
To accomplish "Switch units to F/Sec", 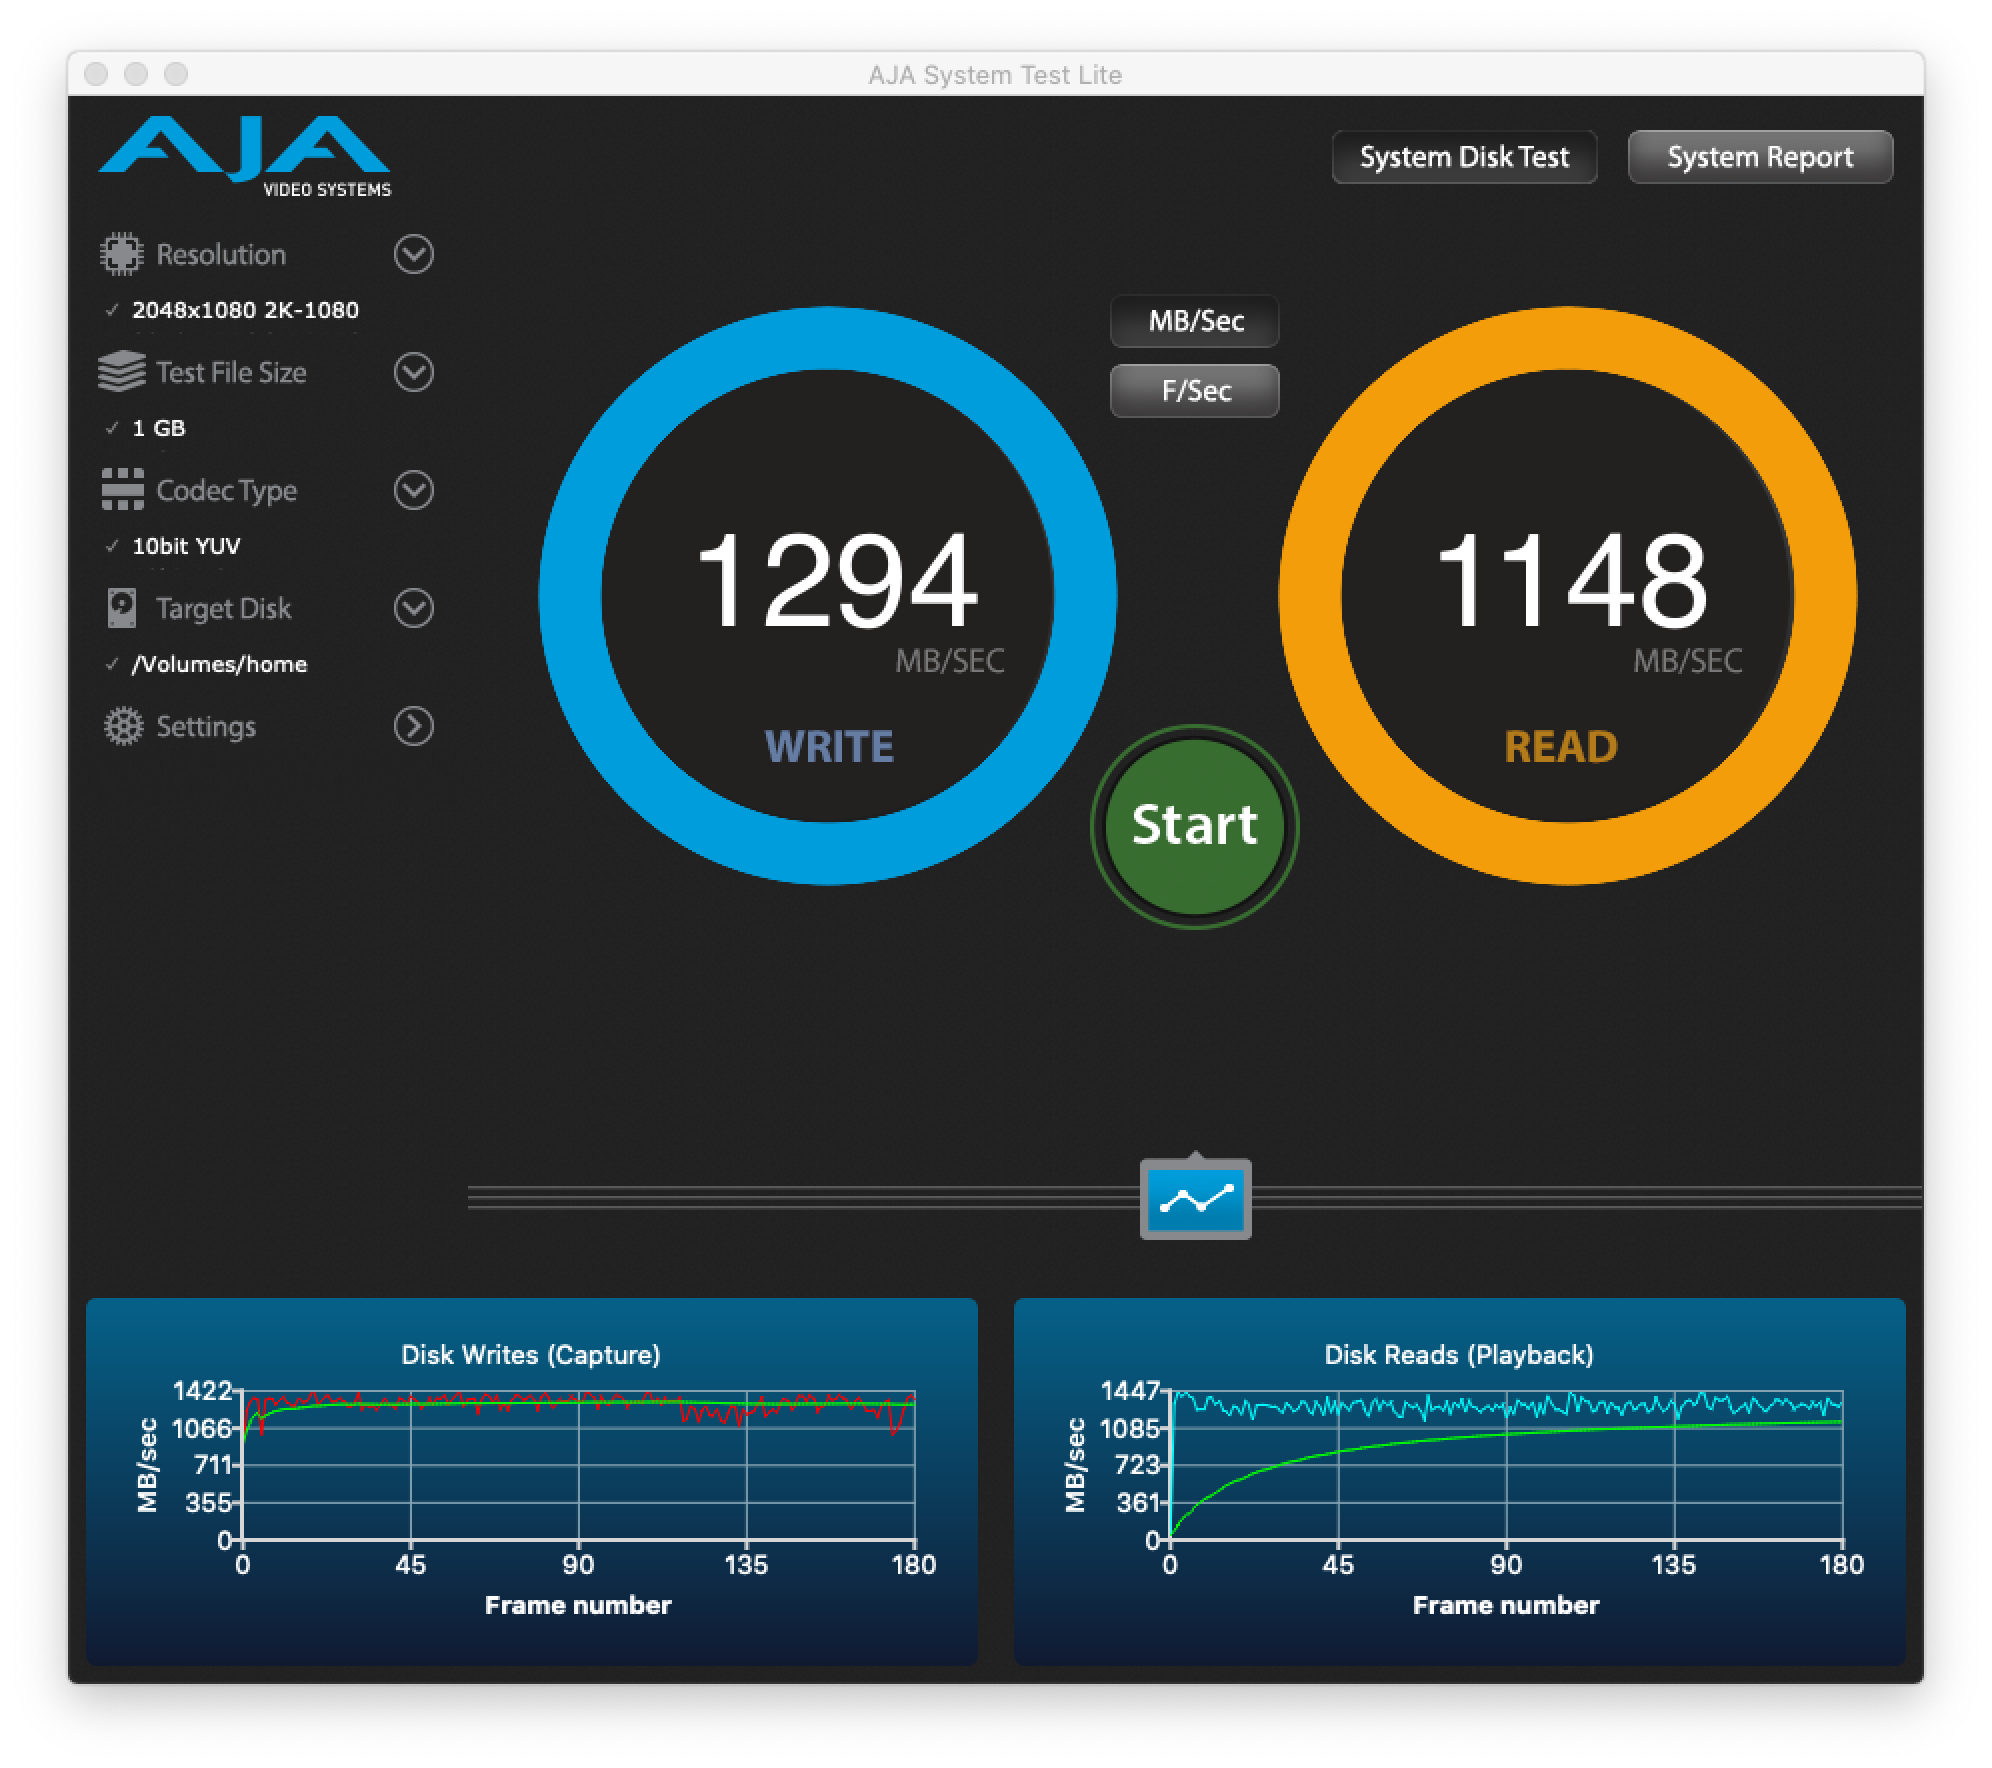I will (x=1195, y=391).
